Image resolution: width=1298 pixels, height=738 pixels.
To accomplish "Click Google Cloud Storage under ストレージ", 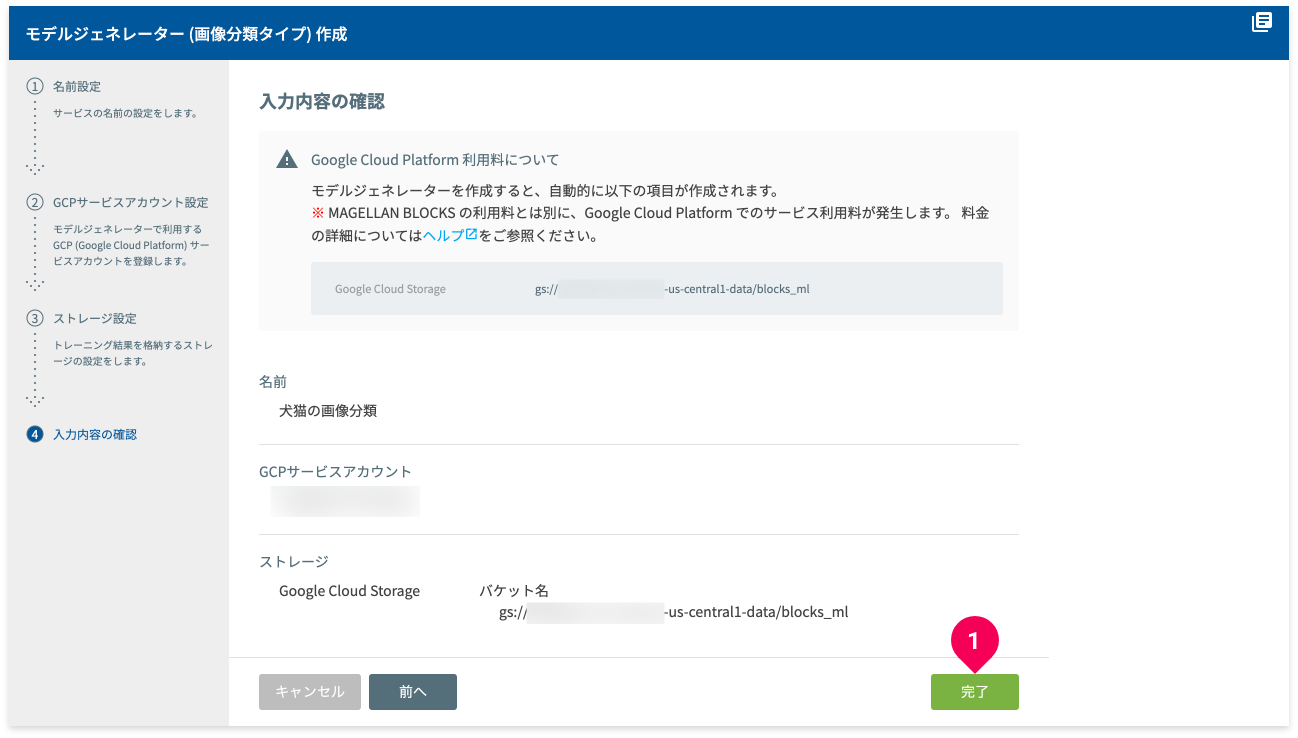I will click(x=350, y=591).
